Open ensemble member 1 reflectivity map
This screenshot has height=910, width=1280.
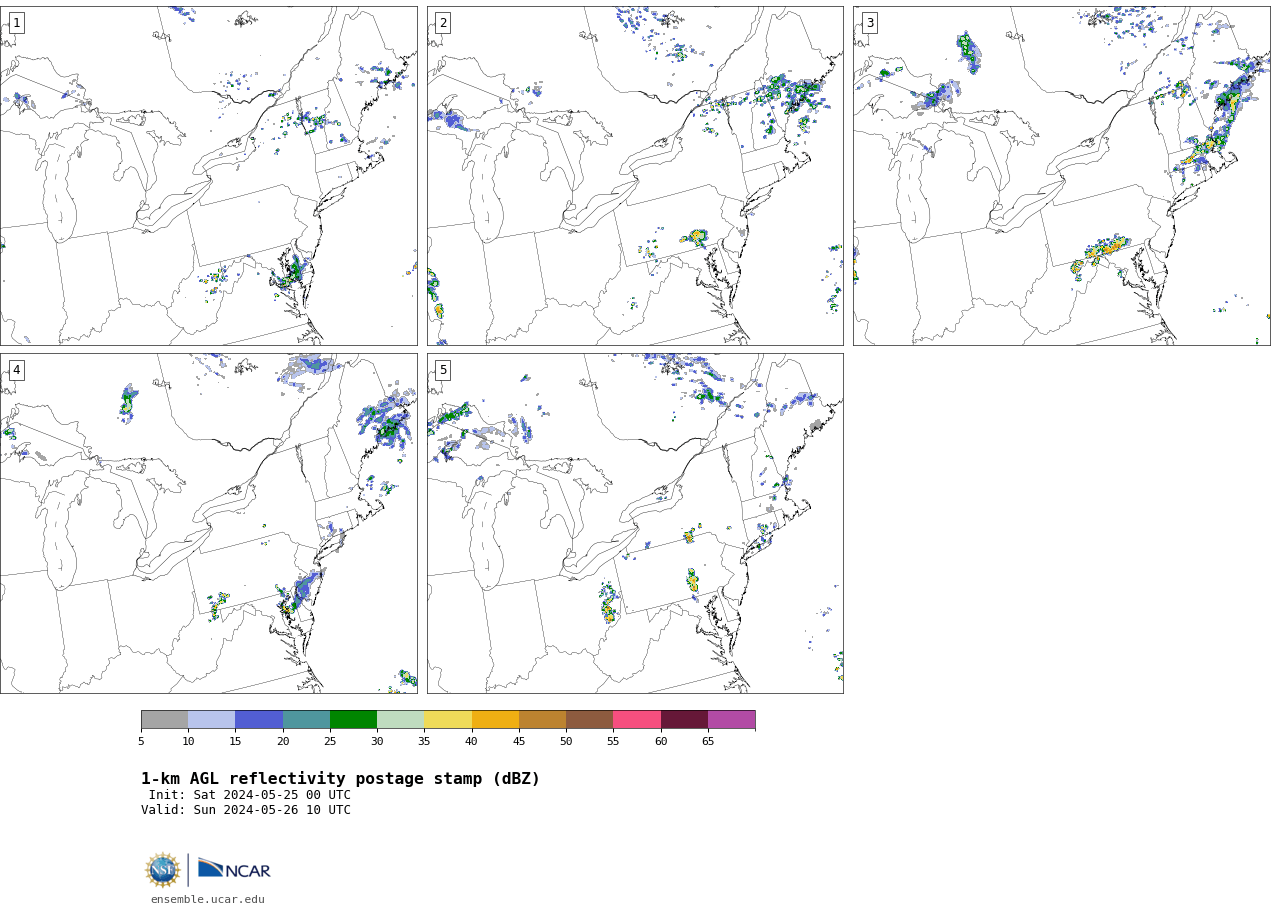click(208, 176)
